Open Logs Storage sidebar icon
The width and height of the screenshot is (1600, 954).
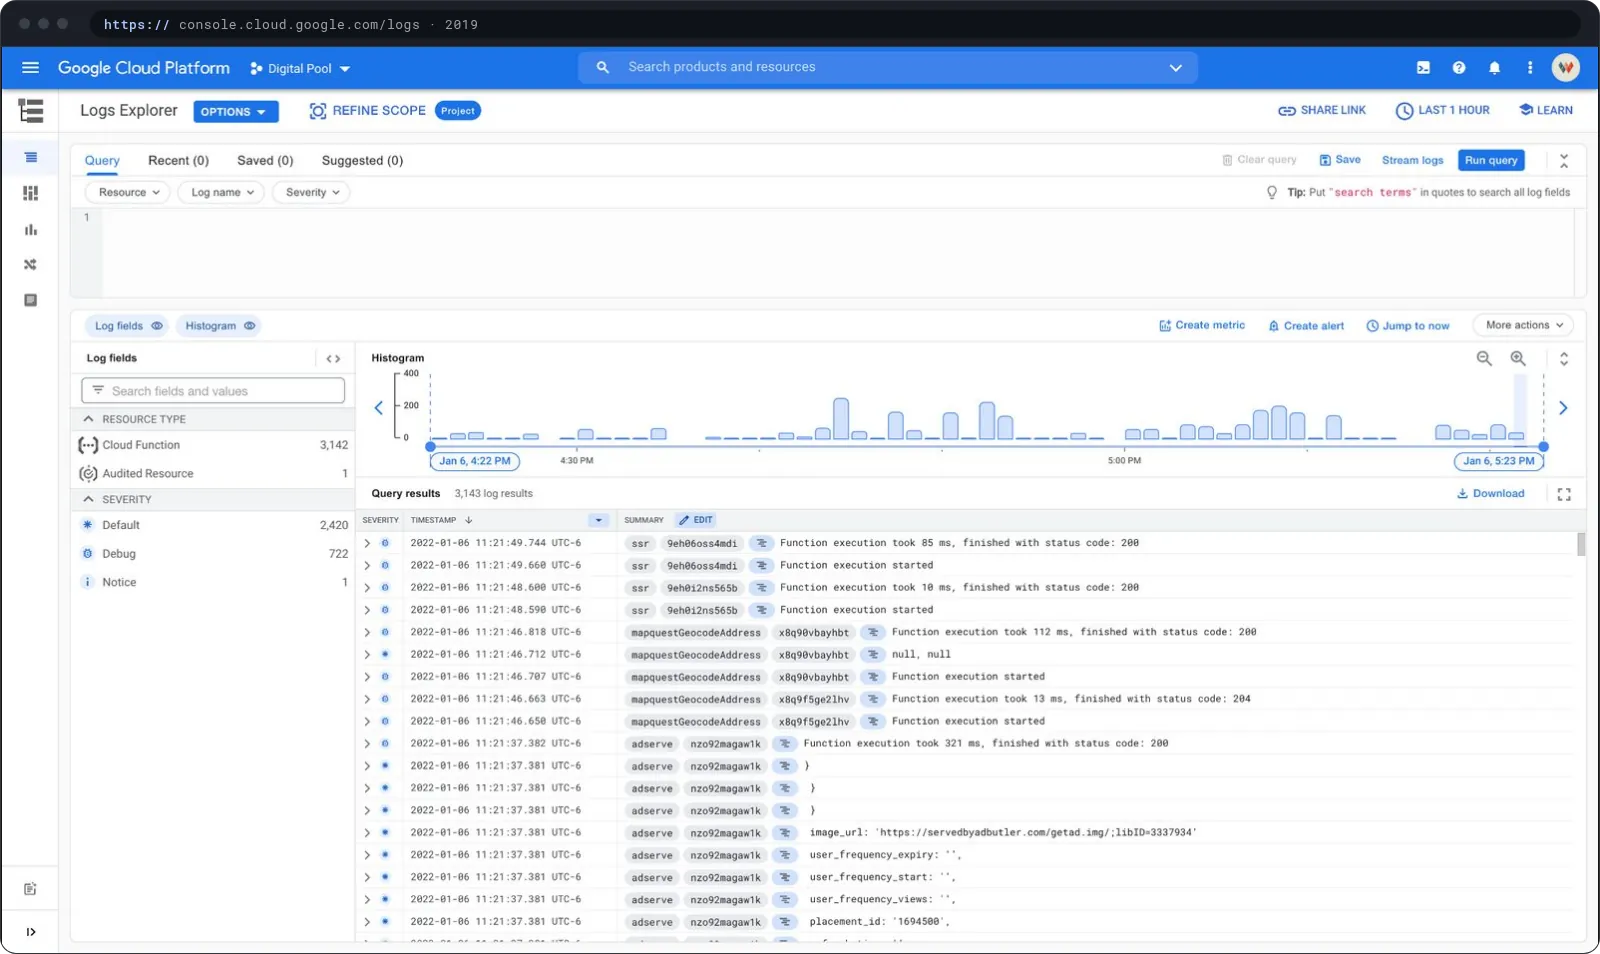coord(31,300)
